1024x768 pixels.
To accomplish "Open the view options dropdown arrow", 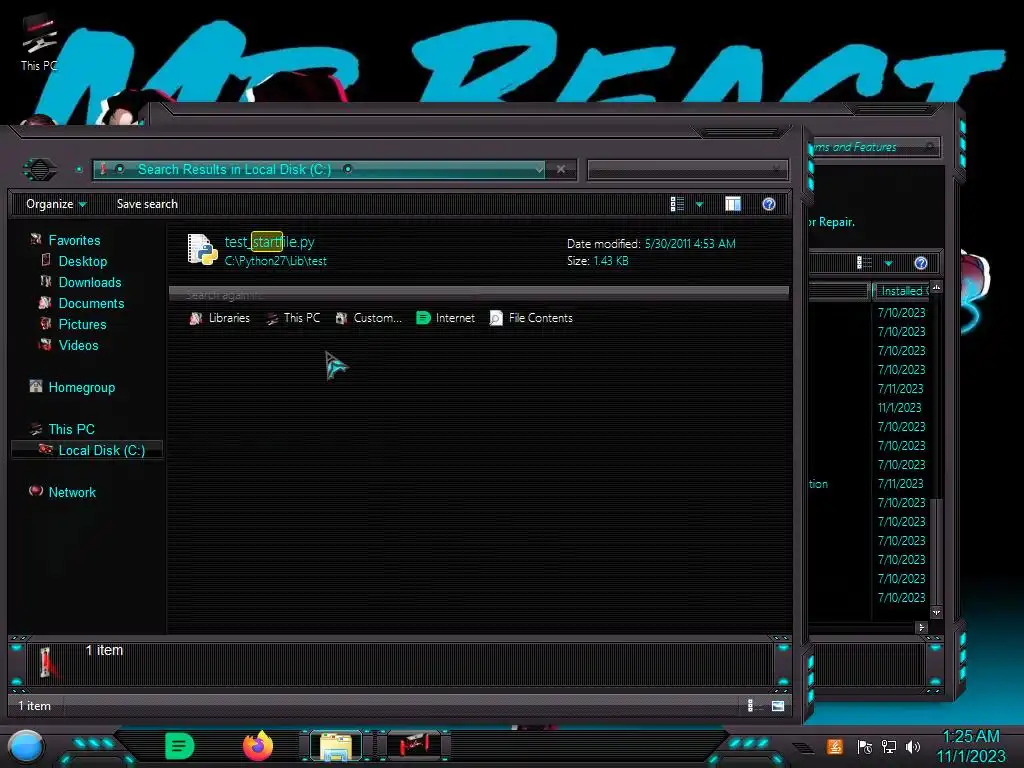I will (x=699, y=204).
